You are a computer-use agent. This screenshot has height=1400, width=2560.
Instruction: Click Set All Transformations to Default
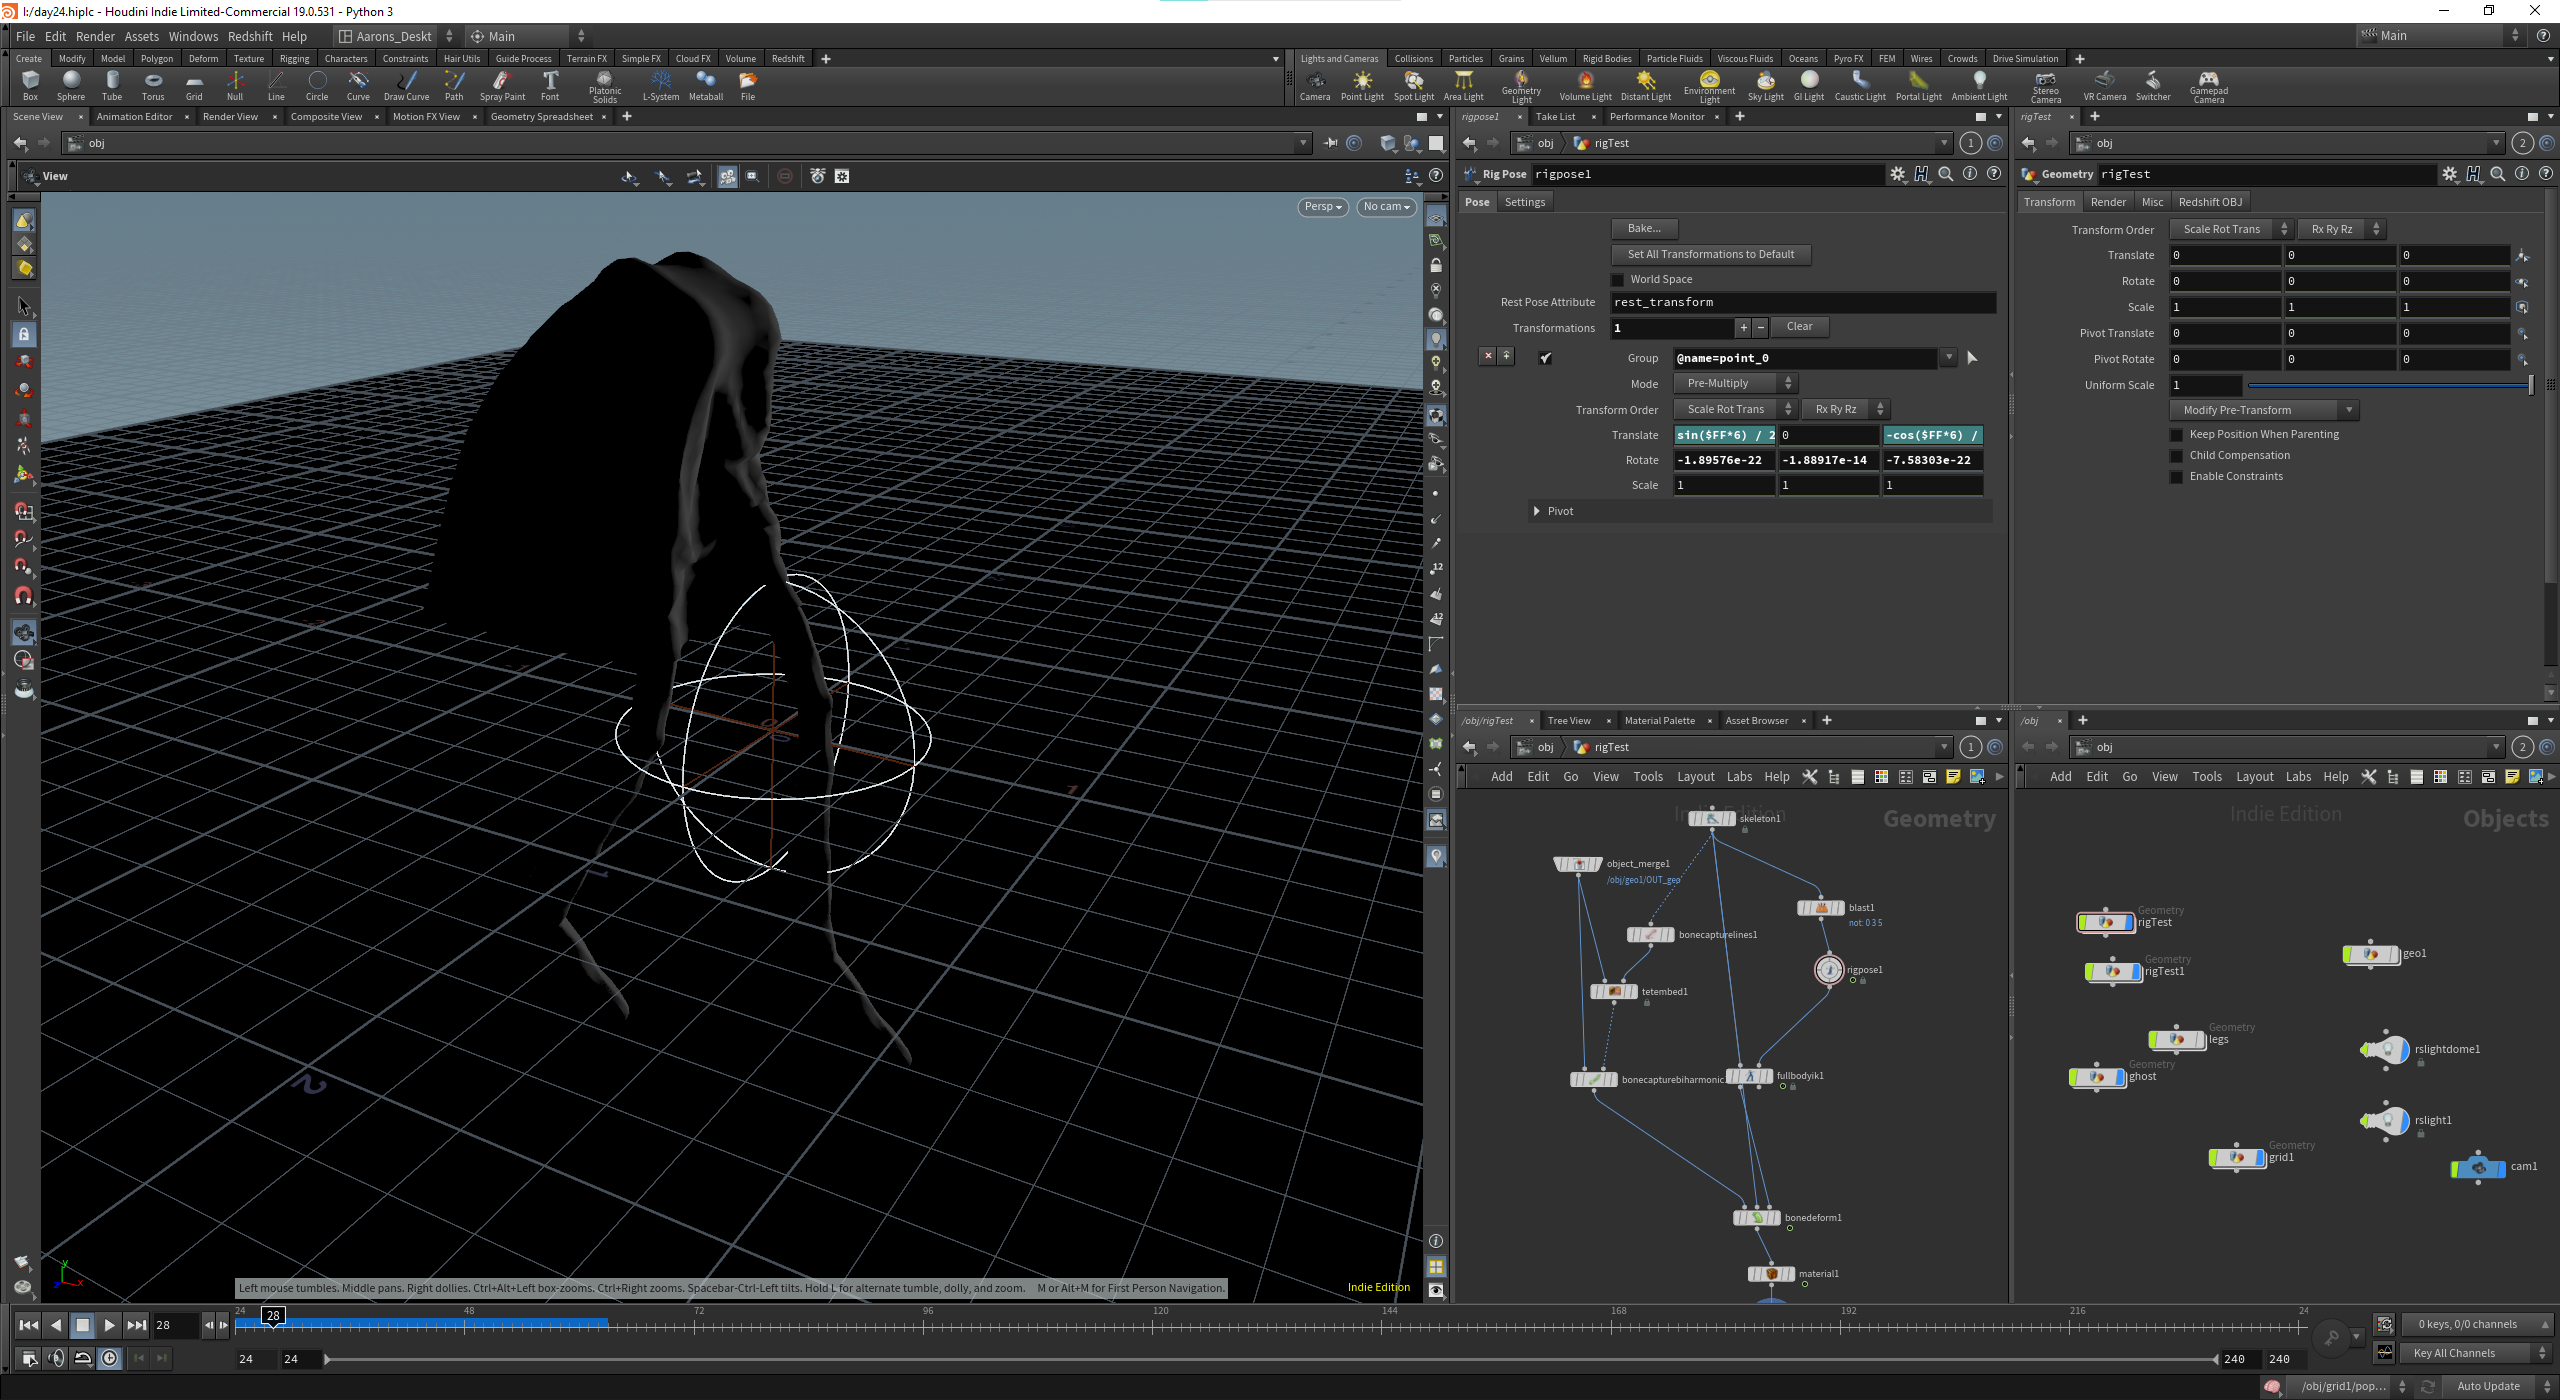point(1710,255)
